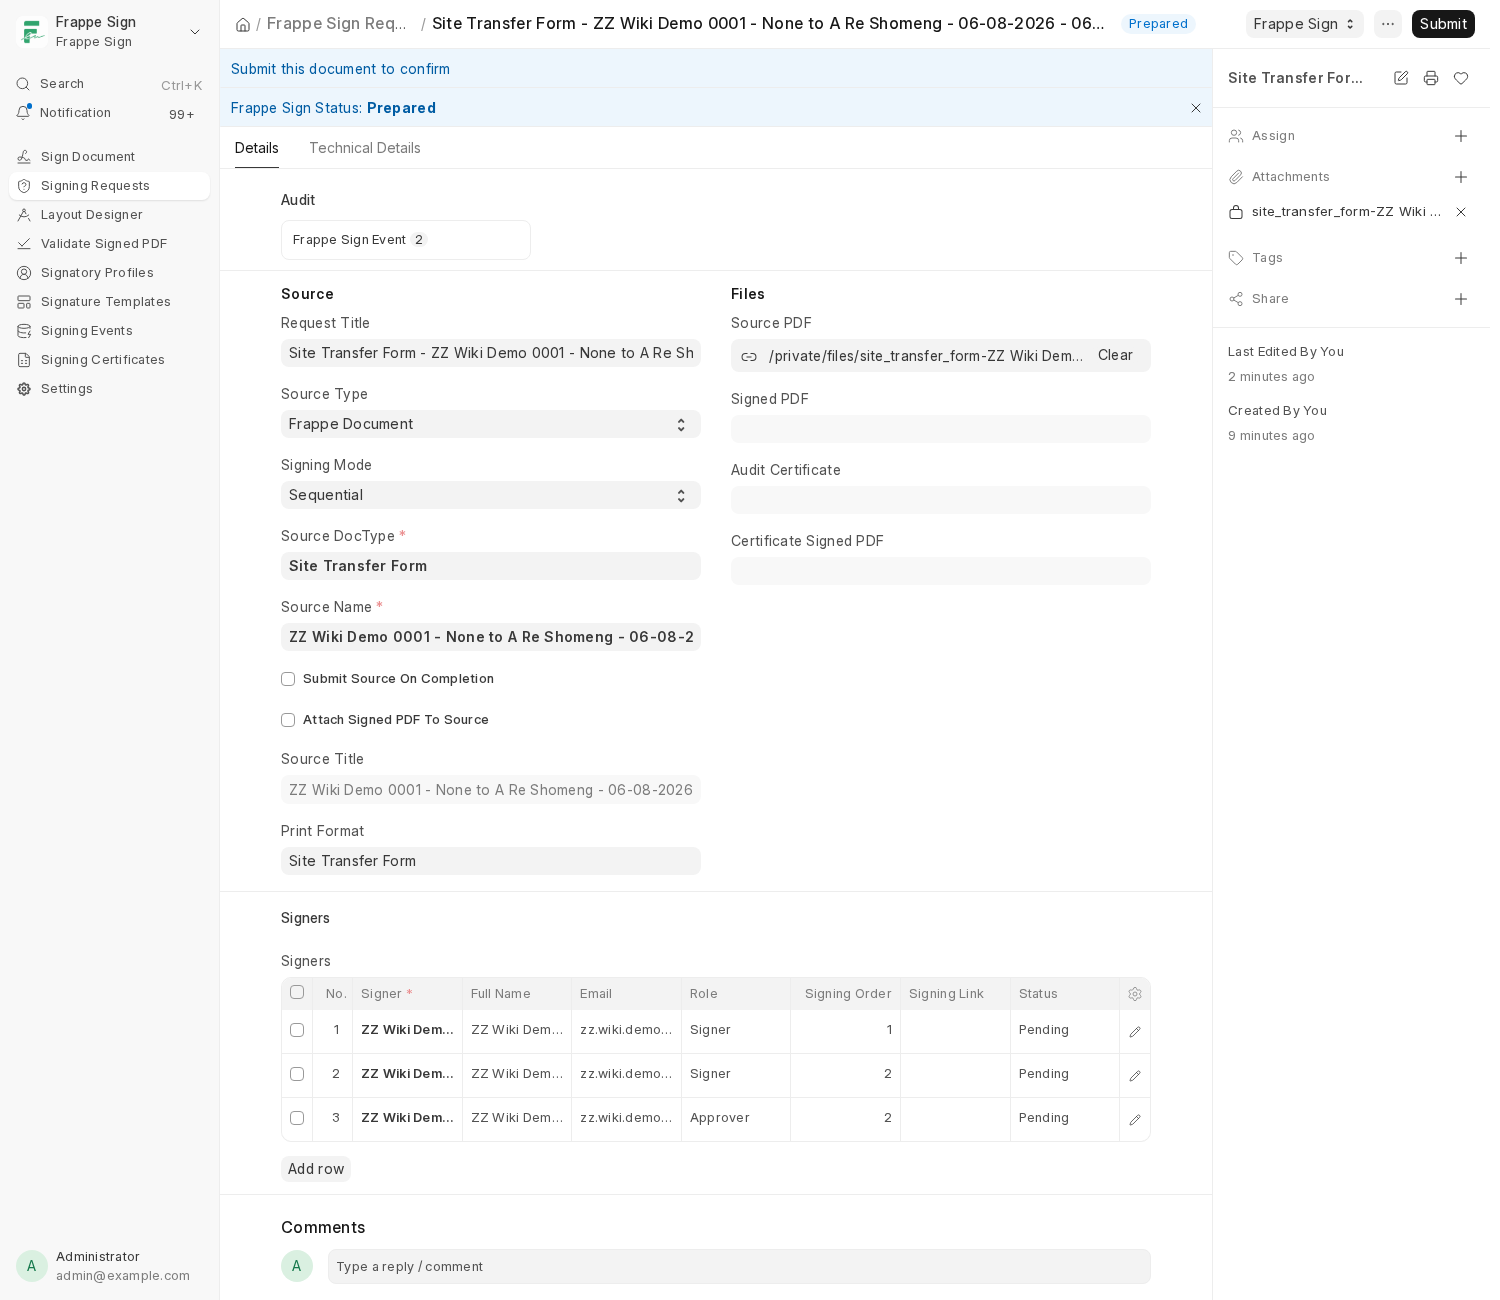The image size is (1500, 1300).
Task: Select signer row 1 checkbox
Action: (297, 1030)
